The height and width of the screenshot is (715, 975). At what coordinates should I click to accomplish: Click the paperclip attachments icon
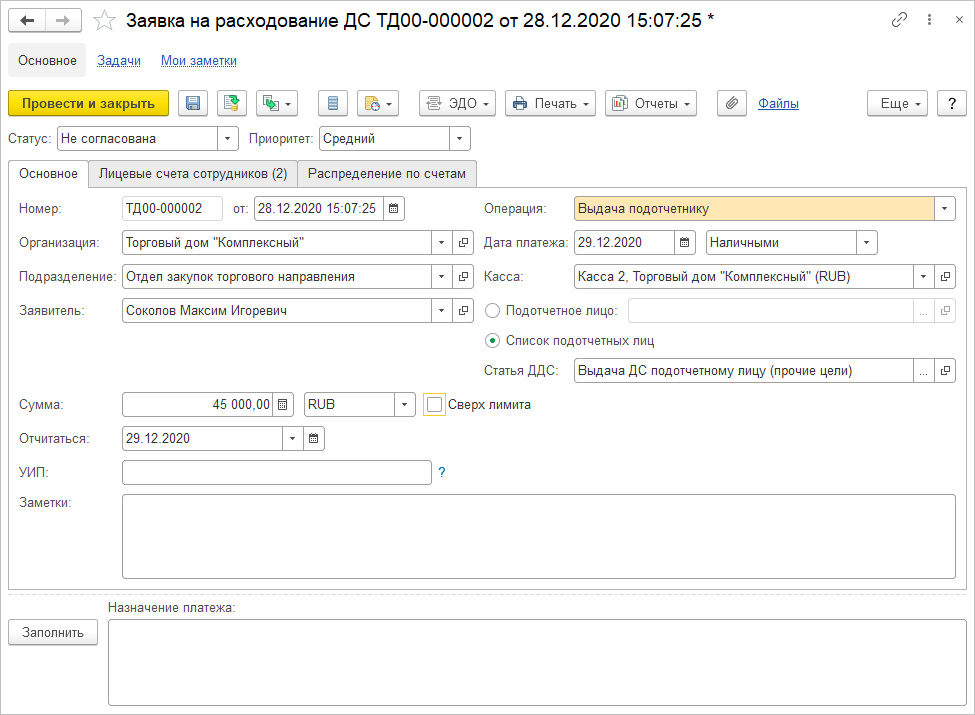[732, 103]
